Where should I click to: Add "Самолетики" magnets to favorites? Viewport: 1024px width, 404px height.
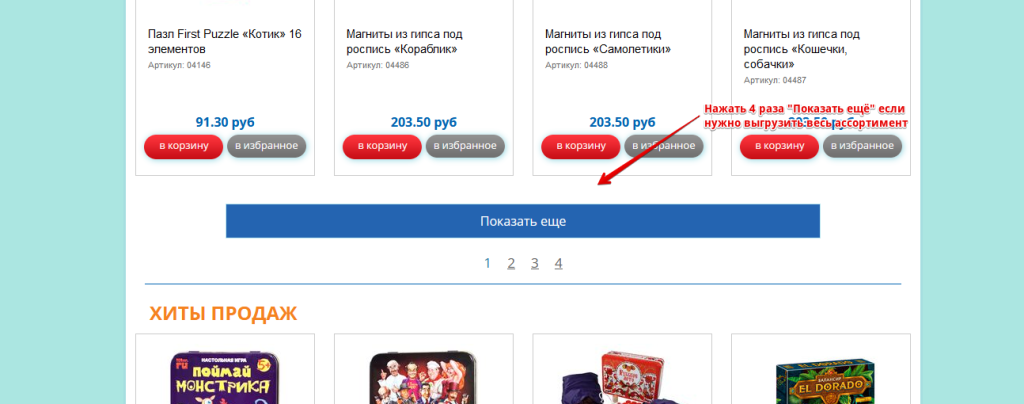664,146
